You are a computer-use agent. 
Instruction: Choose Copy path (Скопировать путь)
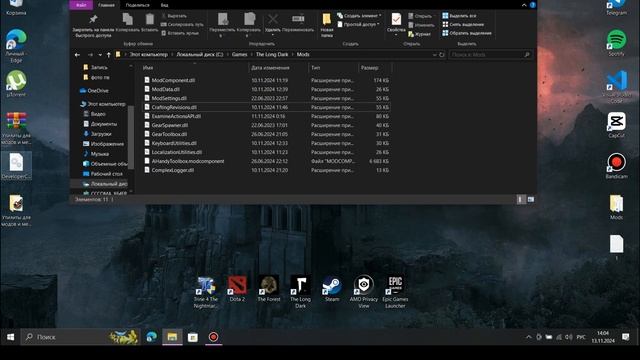click(x=182, y=24)
